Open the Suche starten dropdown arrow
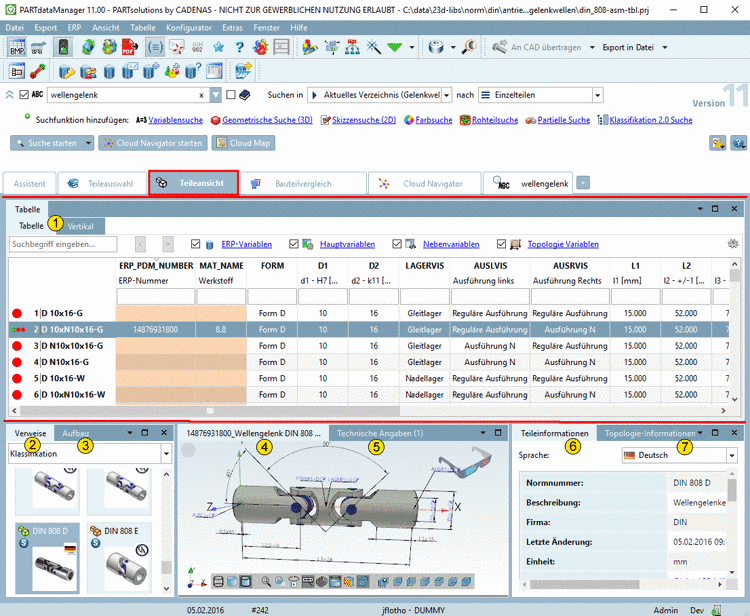The image size is (750, 616). 88,143
